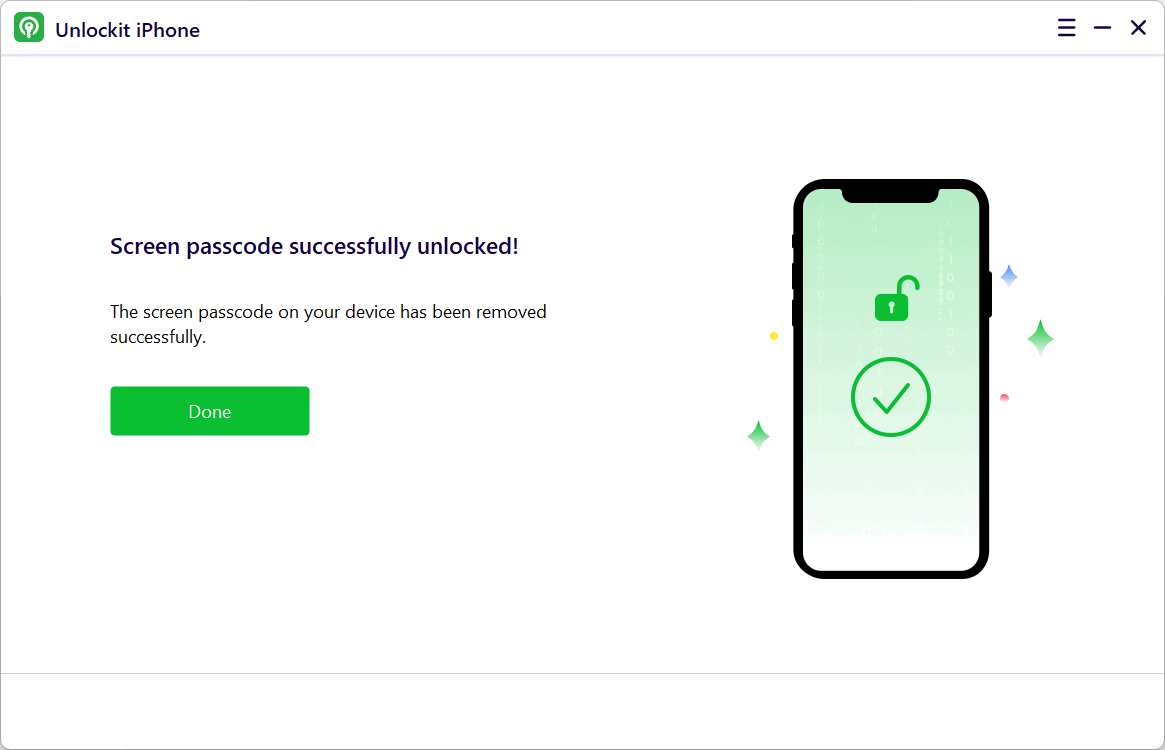The height and width of the screenshot is (750, 1165).
Task: Click the small red dot decoration
Action: pos(1004,398)
